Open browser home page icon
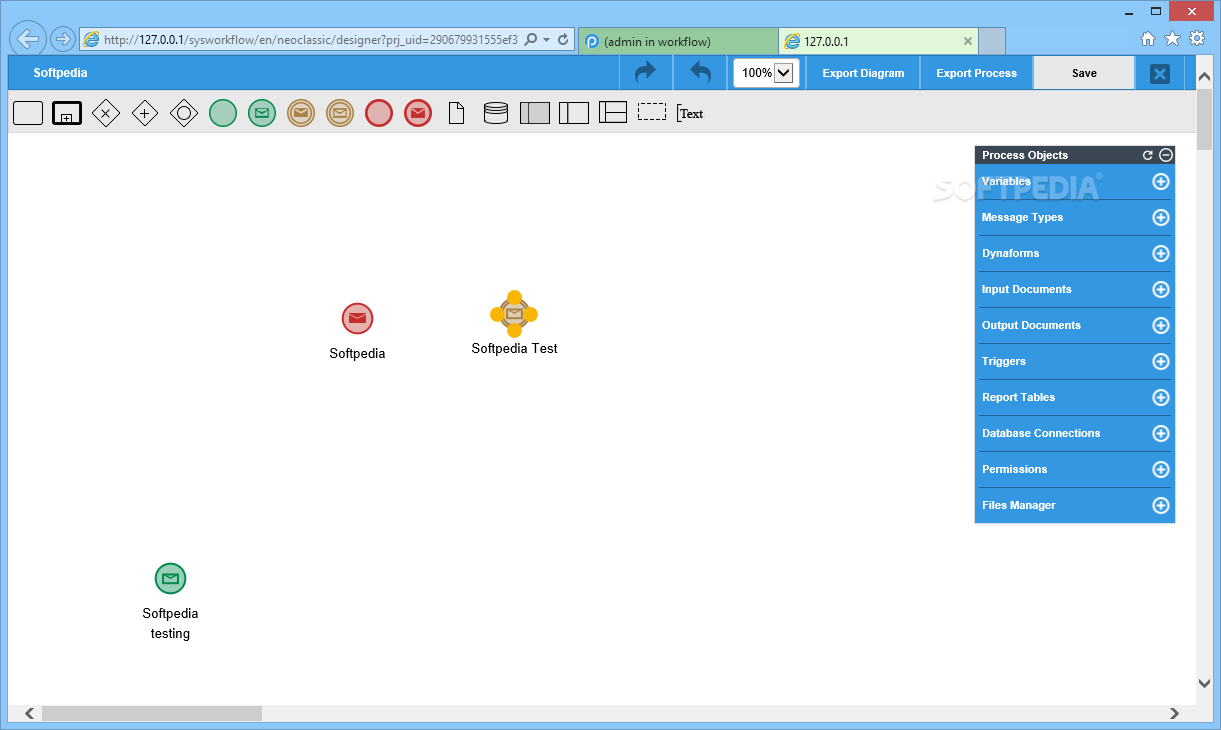Viewport: 1221px width, 730px height. [x=1148, y=39]
